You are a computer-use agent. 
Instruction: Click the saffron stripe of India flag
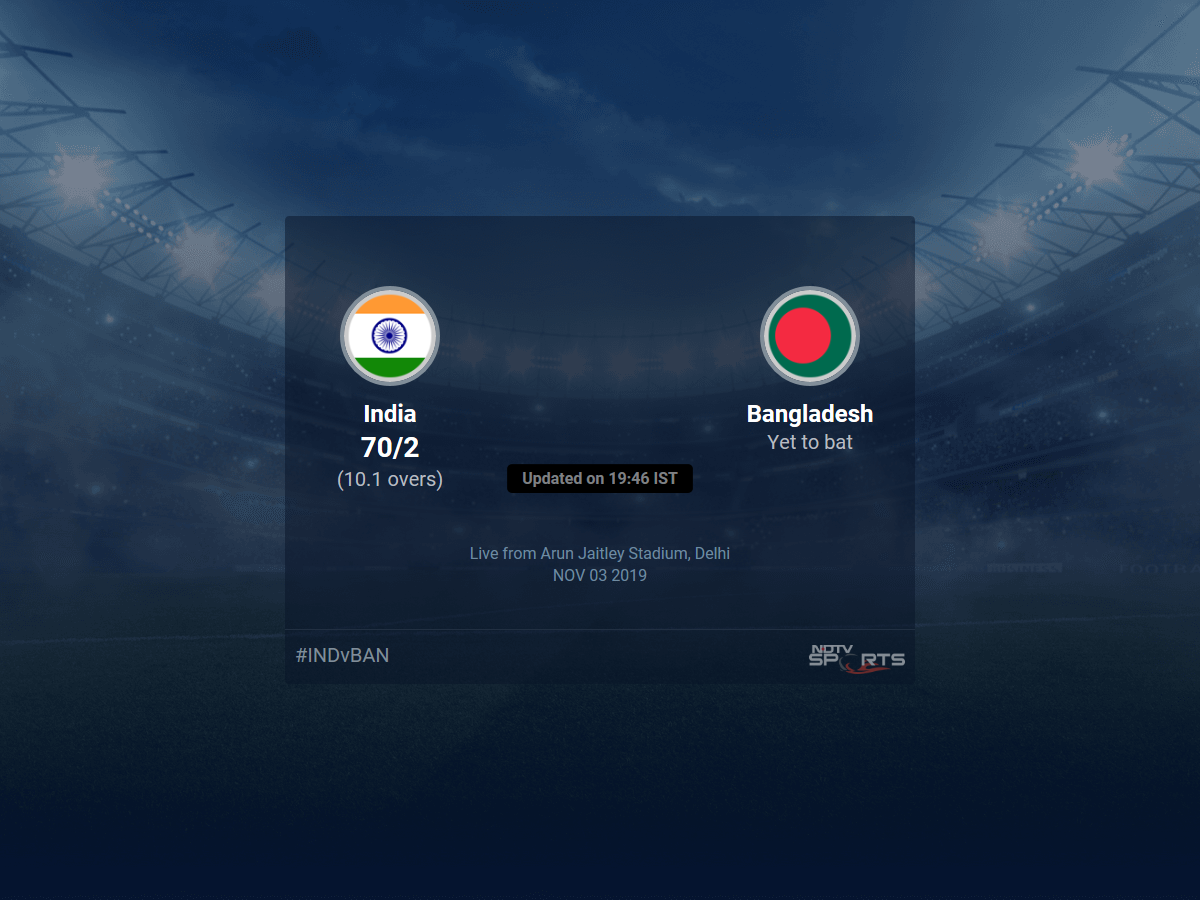click(390, 304)
